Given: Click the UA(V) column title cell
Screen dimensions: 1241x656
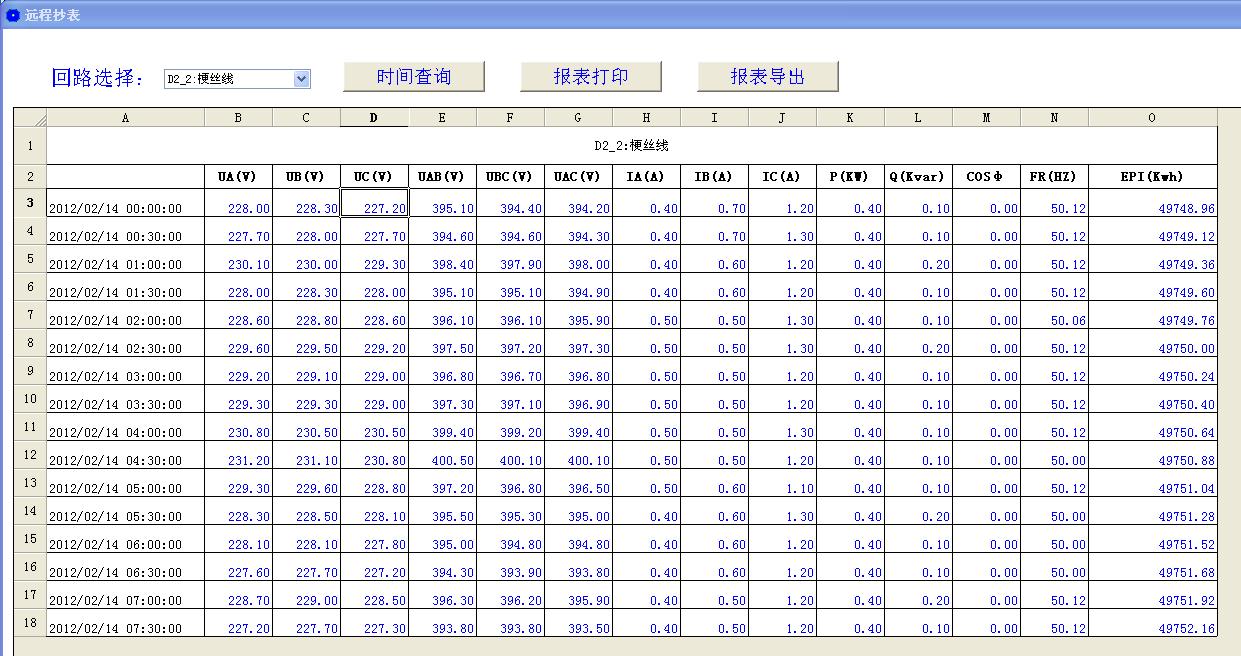Looking at the screenshot, I should pos(238,177).
